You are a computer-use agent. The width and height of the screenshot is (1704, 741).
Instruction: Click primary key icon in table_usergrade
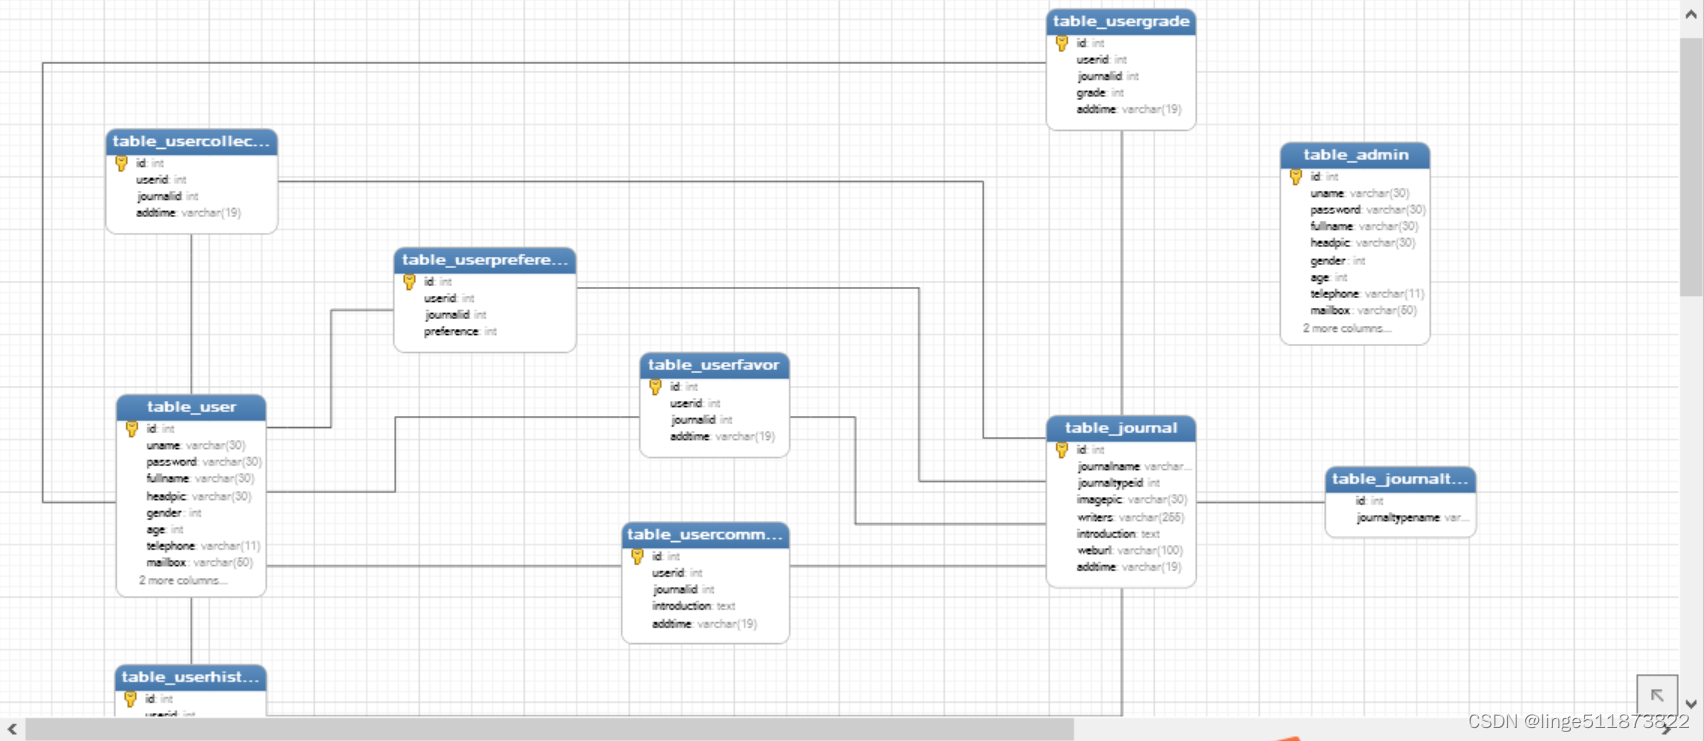1062,44
